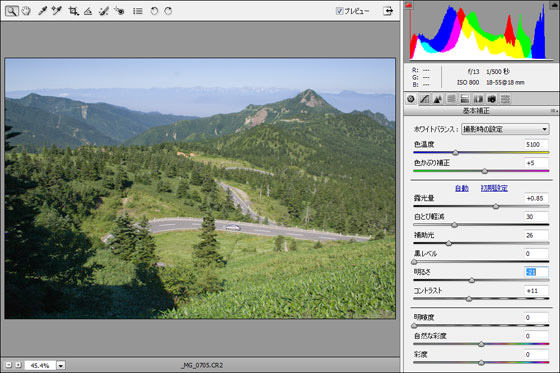Select the Straighten tool
Image resolution: width=560 pixels, height=373 pixels.
(x=88, y=11)
